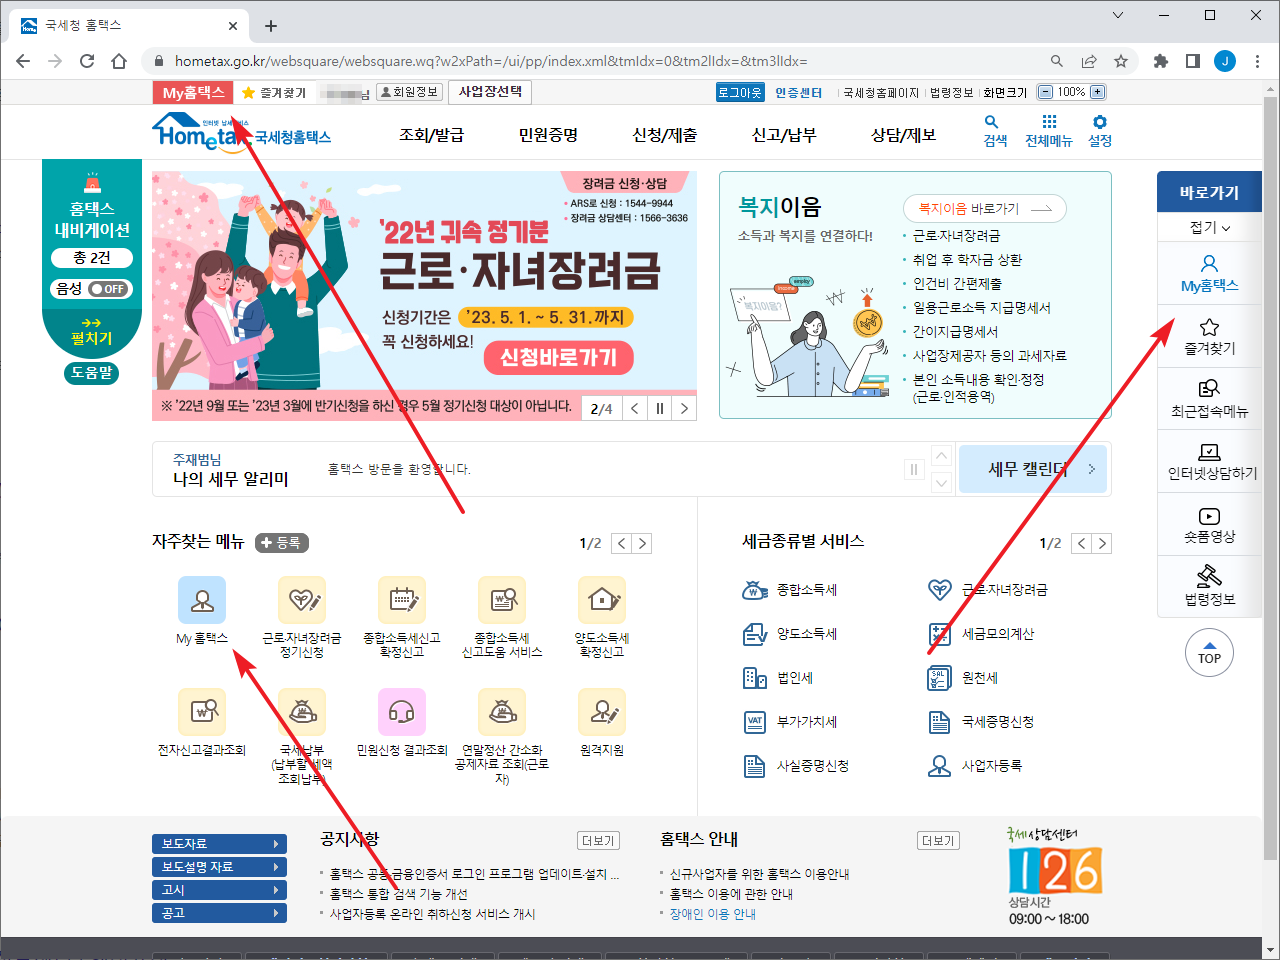The width and height of the screenshot is (1280, 960).
Task: Open 즐겨찾기 star in right sidebar
Action: 1209,337
